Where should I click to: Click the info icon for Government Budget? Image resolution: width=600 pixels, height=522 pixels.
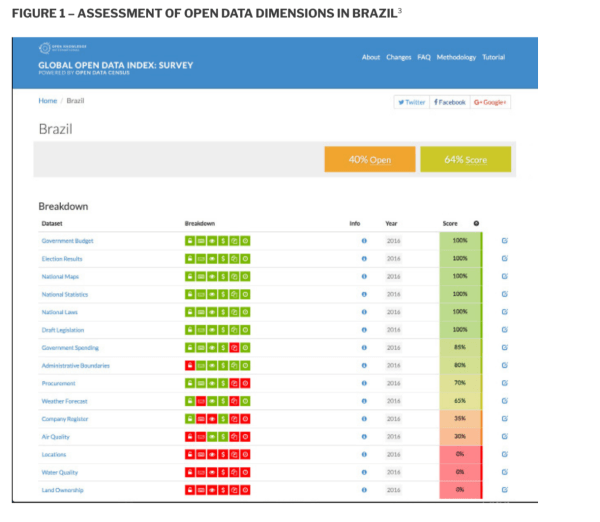(x=364, y=241)
